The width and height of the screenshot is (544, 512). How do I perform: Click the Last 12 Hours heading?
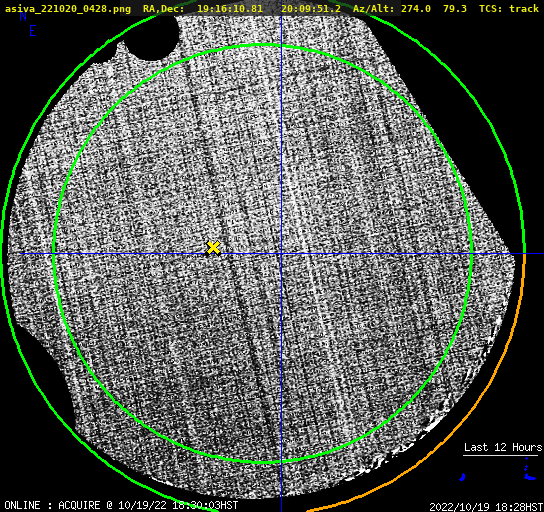[x=503, y=447]
